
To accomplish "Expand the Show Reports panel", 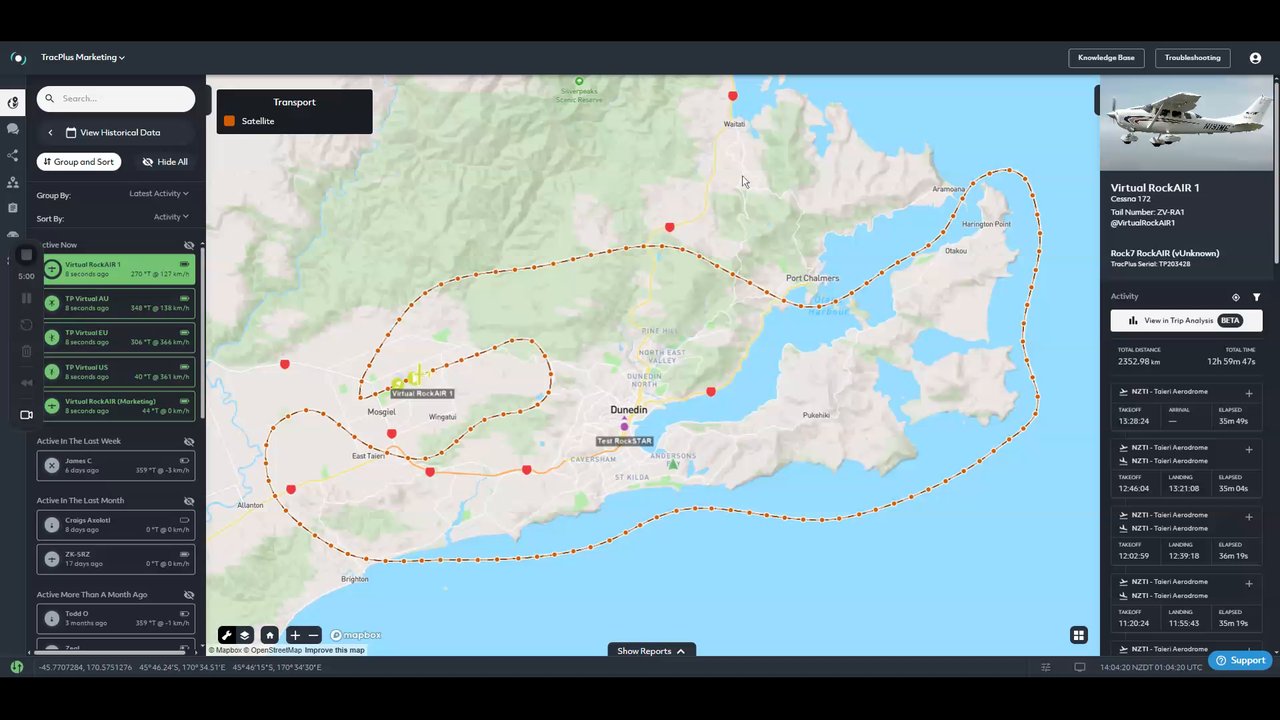I will (651, 651).
